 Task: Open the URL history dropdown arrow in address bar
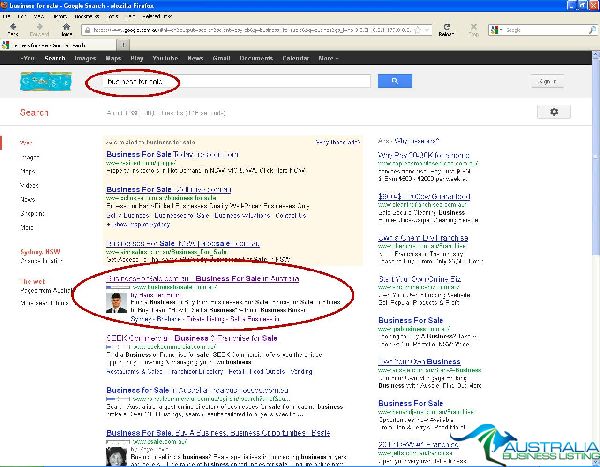tap(427, 30)
